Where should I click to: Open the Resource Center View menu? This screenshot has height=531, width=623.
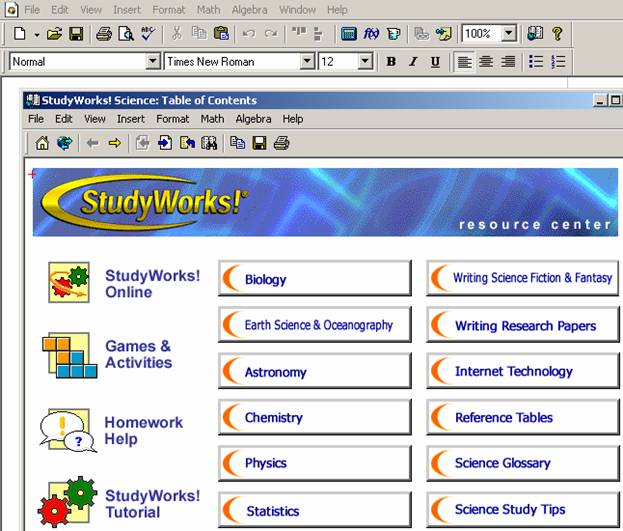click(x=95, y=119)
